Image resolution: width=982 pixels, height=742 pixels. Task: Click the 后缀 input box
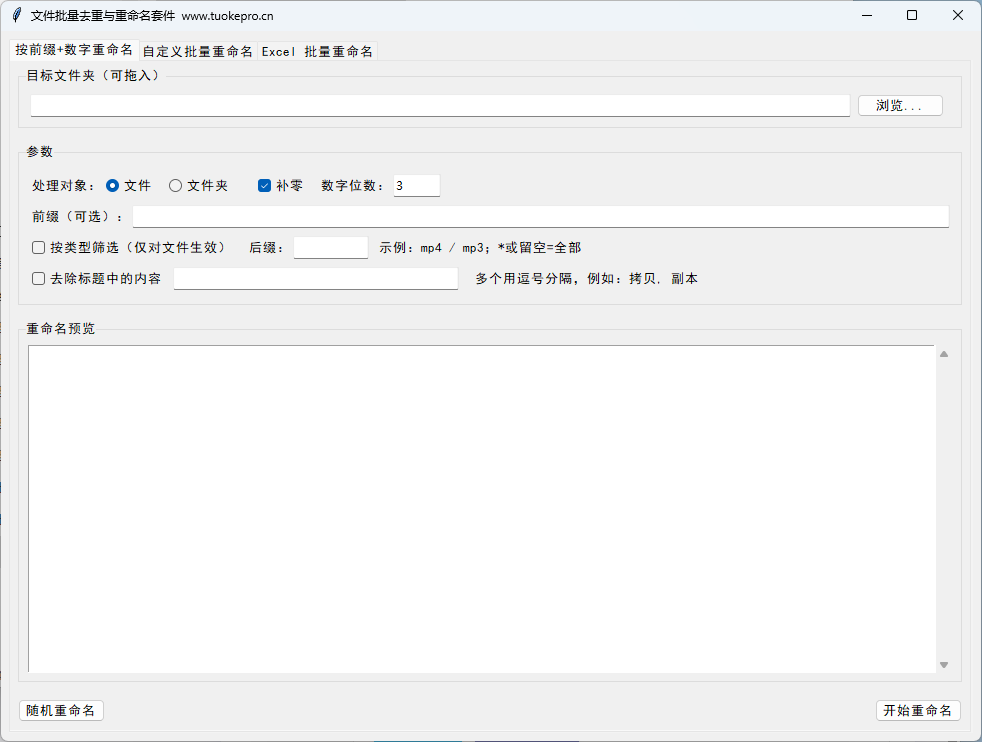click(330, 247)
